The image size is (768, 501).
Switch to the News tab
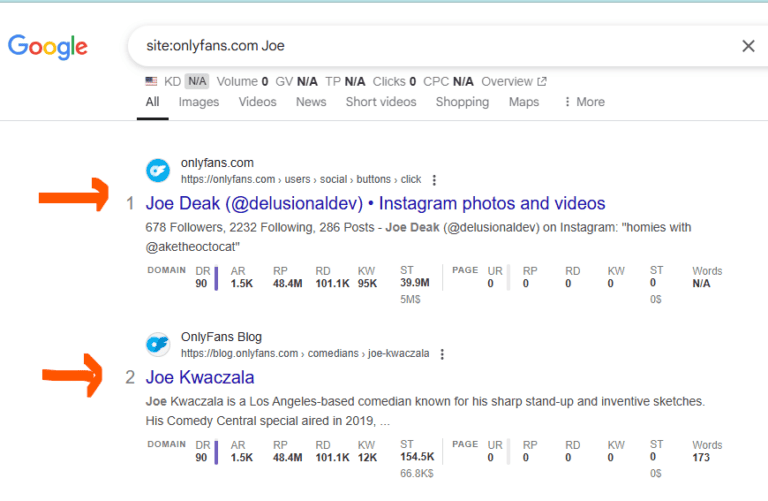tap(311, 102)
